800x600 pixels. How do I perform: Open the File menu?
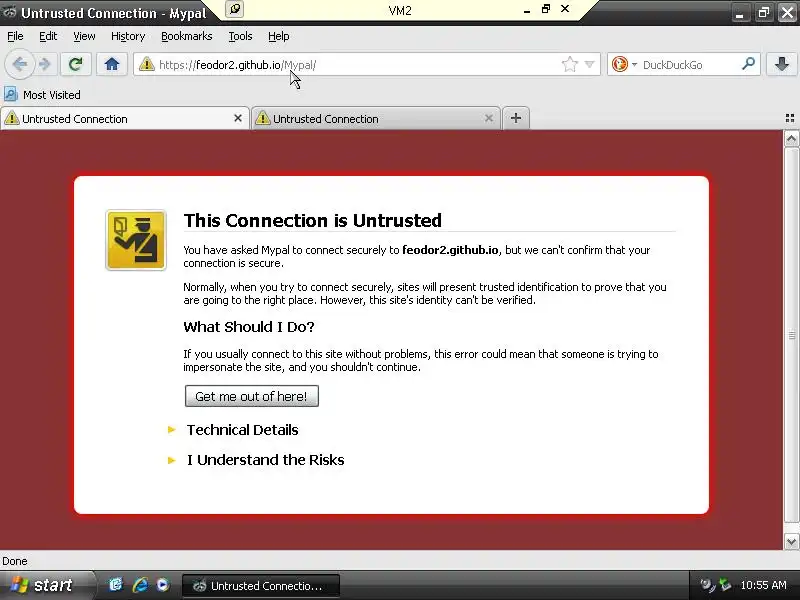click(15, 36)
